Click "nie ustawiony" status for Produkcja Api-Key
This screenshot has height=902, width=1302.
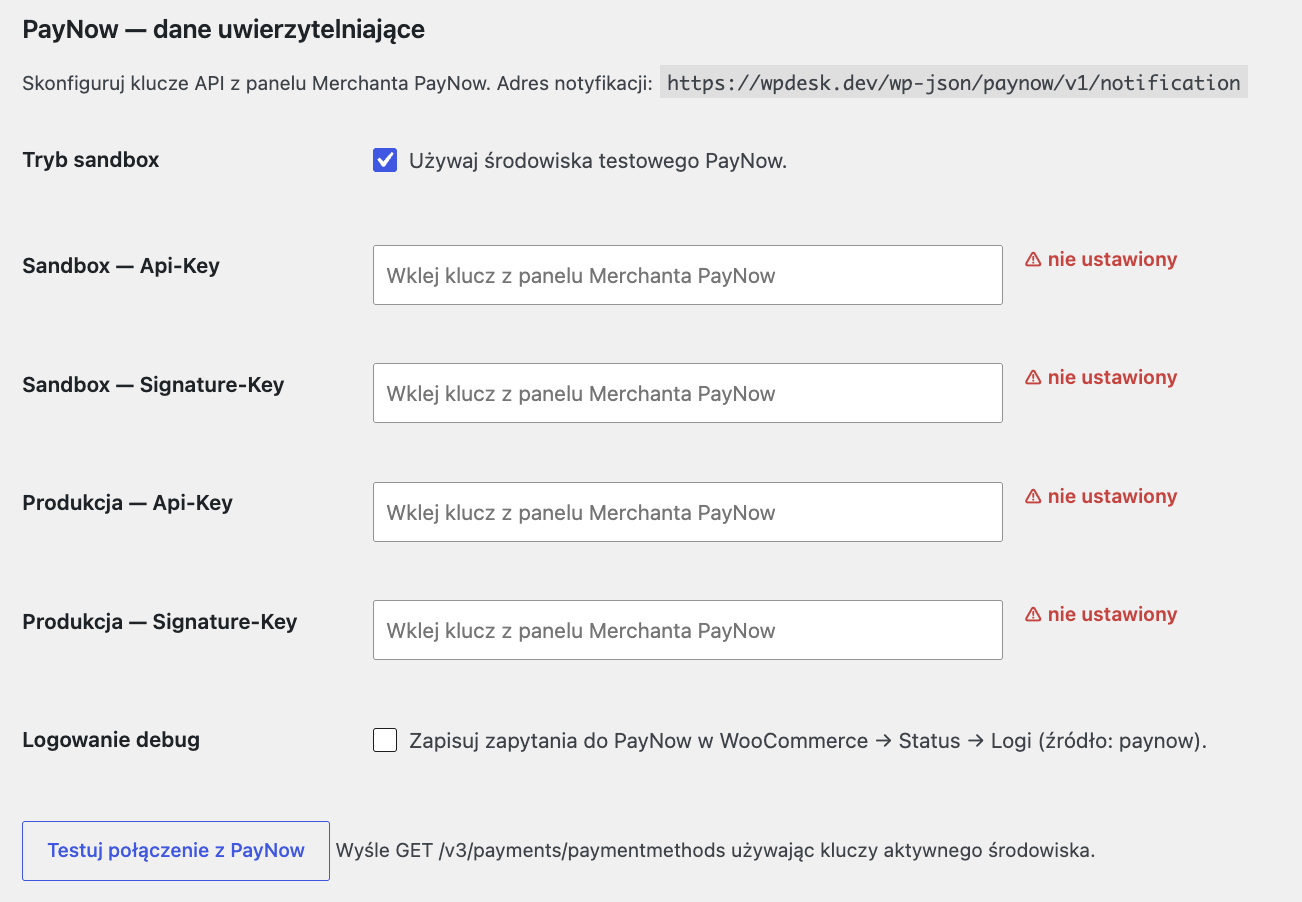coord(1112,497)
